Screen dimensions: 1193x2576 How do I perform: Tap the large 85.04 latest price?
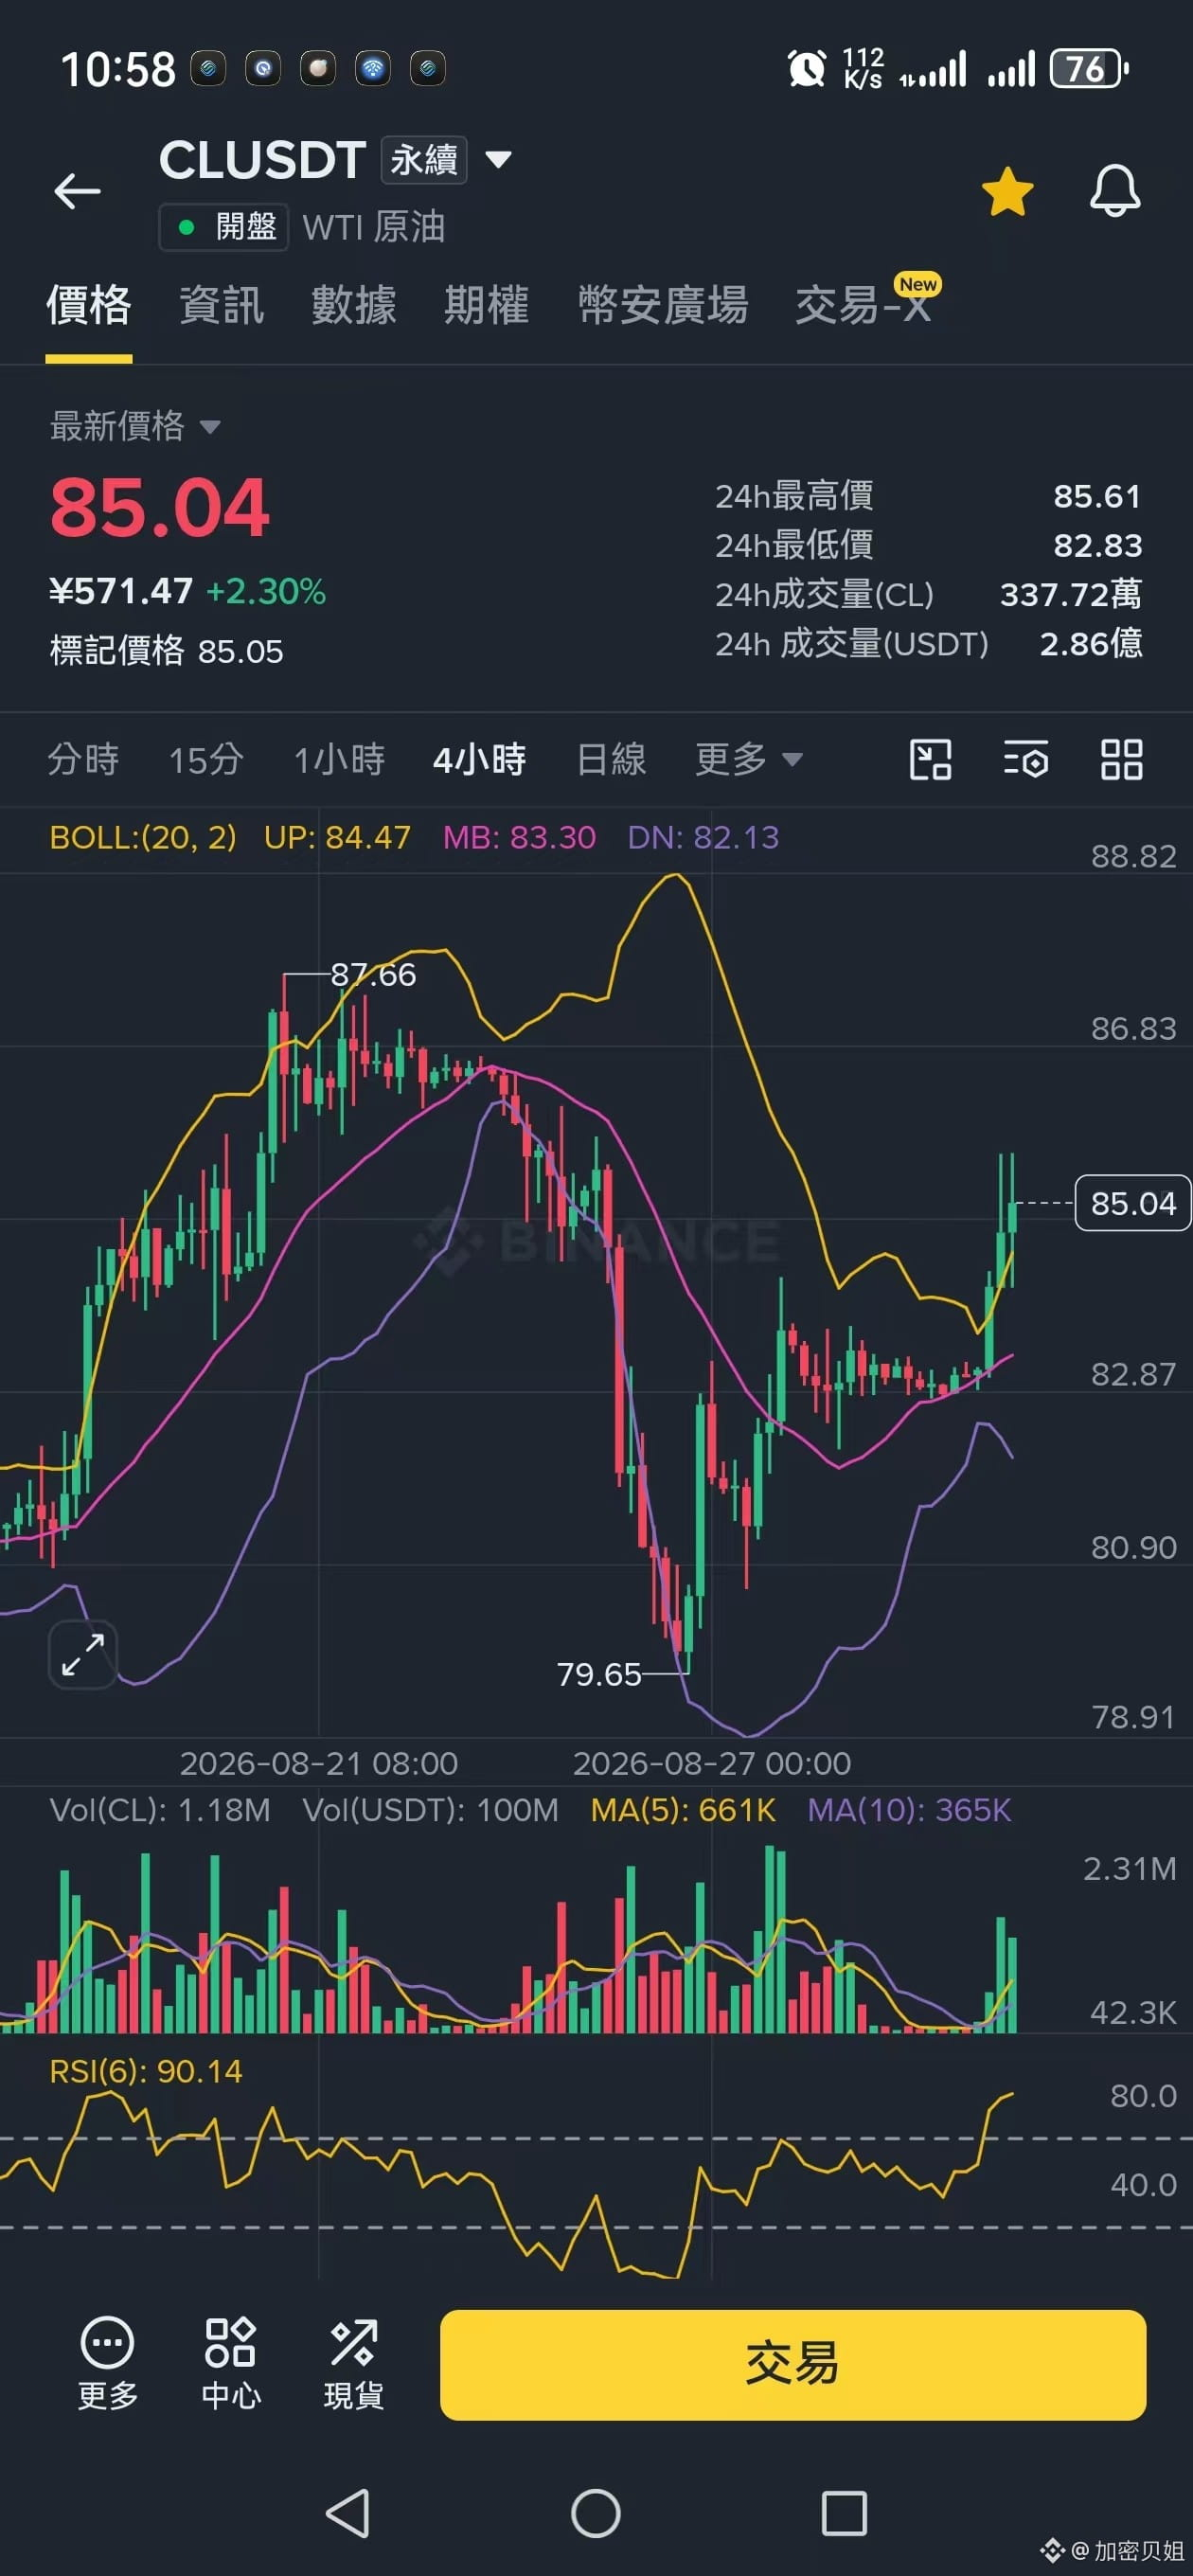point(160,507)
